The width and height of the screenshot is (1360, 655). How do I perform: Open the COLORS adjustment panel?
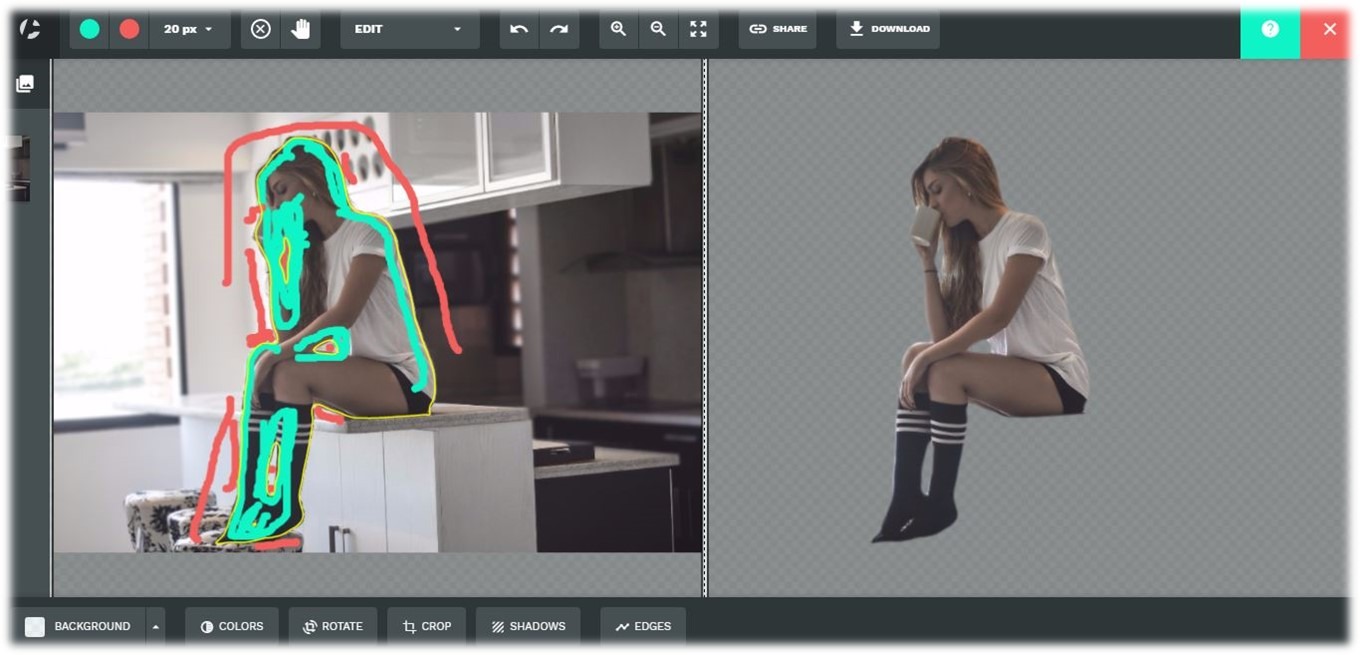(232, 627)
